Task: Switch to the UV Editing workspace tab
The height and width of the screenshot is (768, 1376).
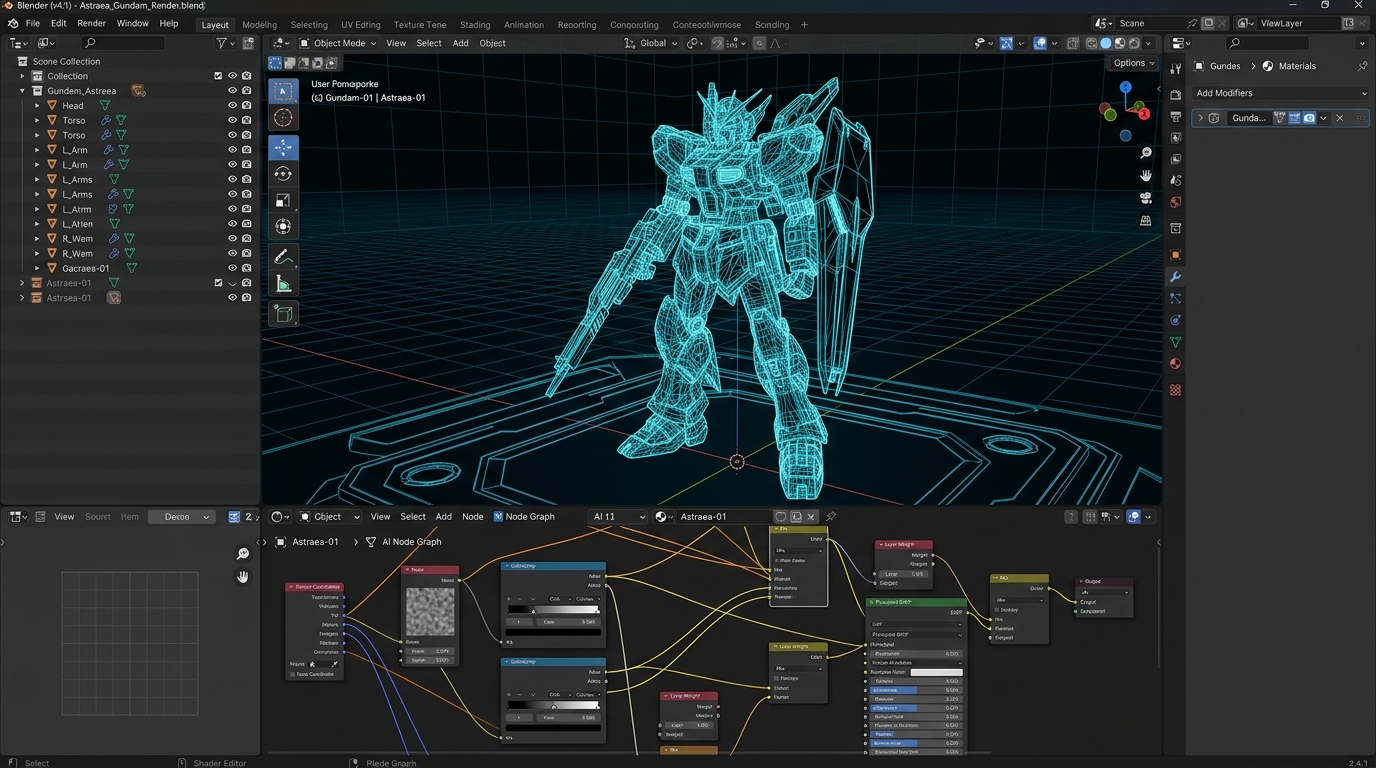Action: (x=361, y=25)
